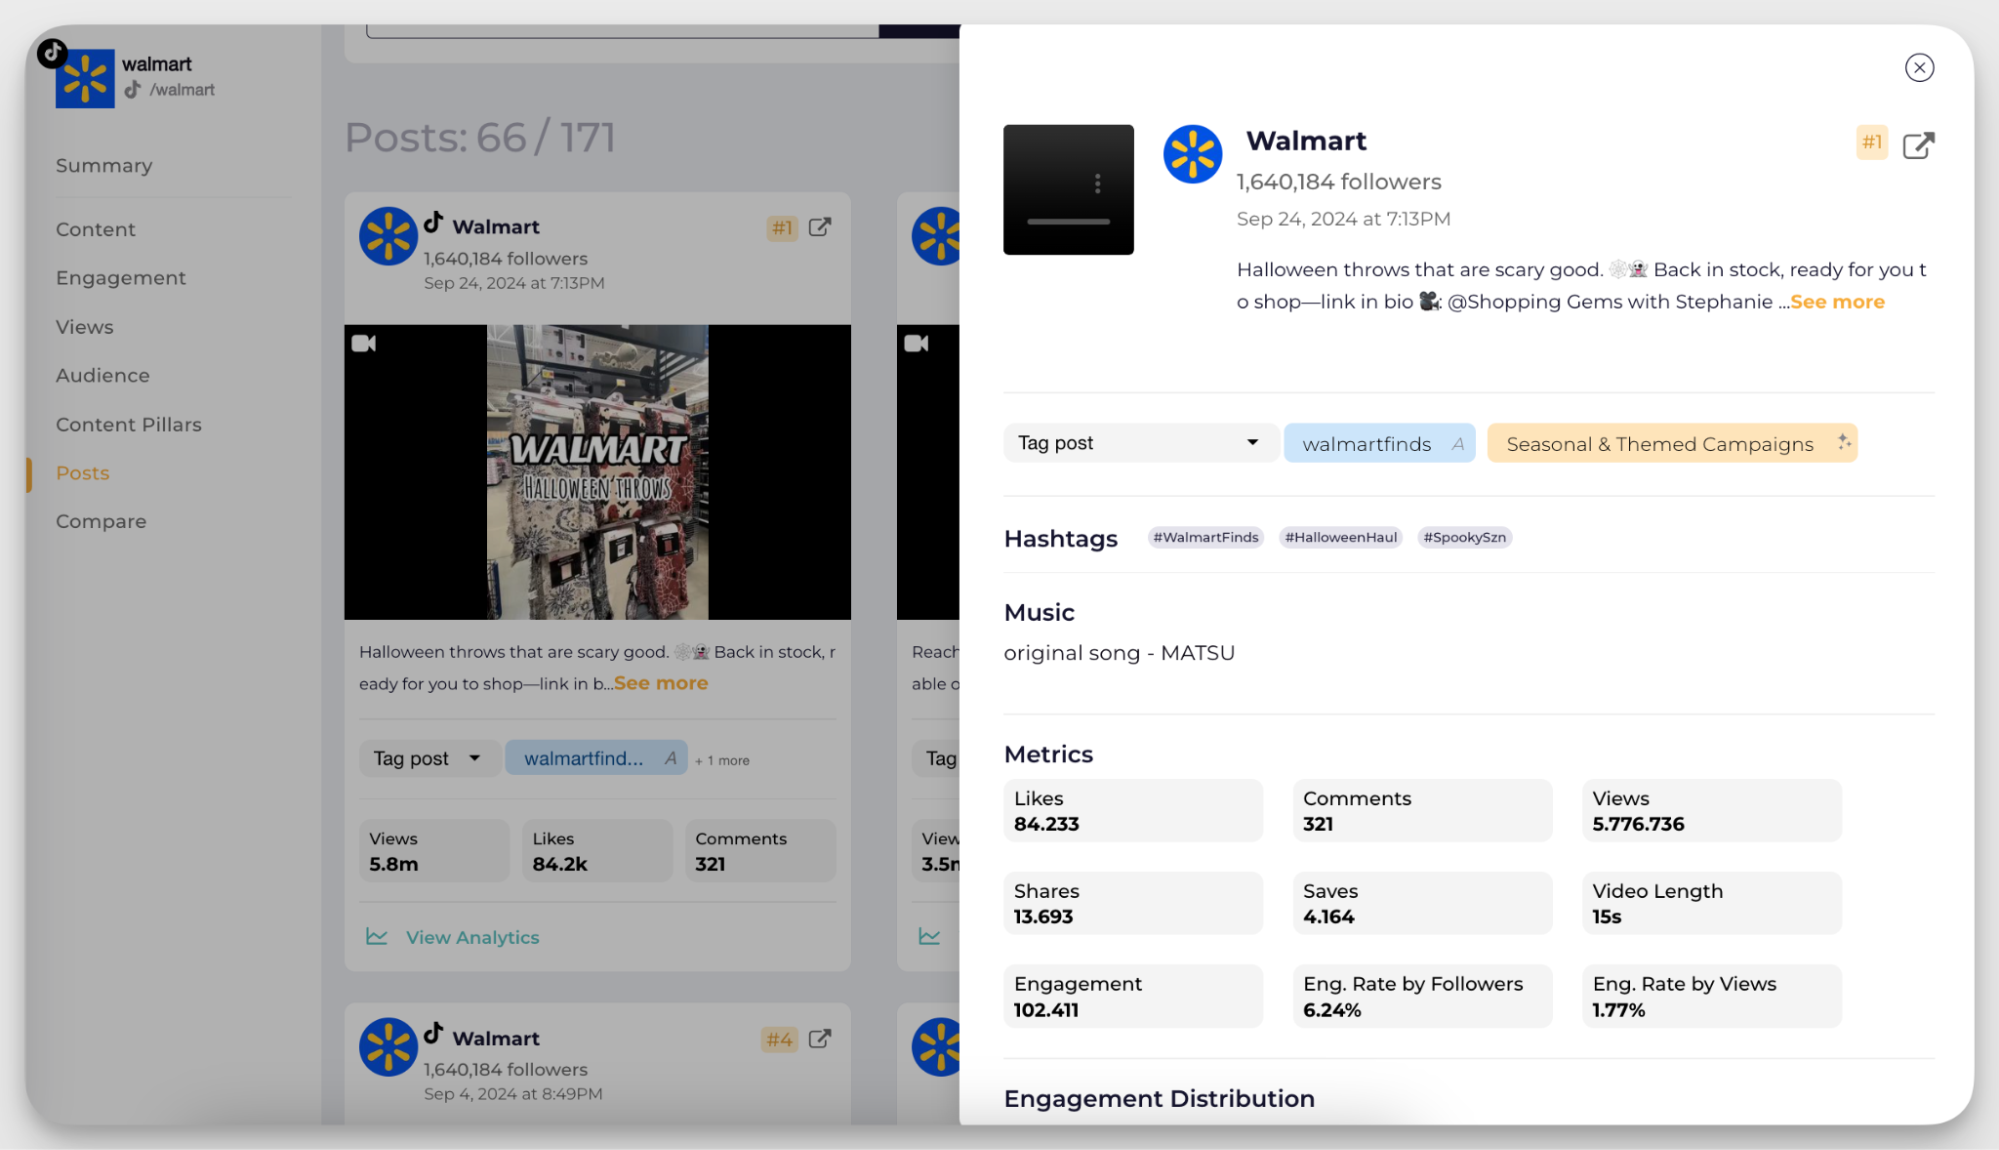Toggle the Engagement tab in sidebar
This screenshot has height=1150, width=1999.
(119, 277)
